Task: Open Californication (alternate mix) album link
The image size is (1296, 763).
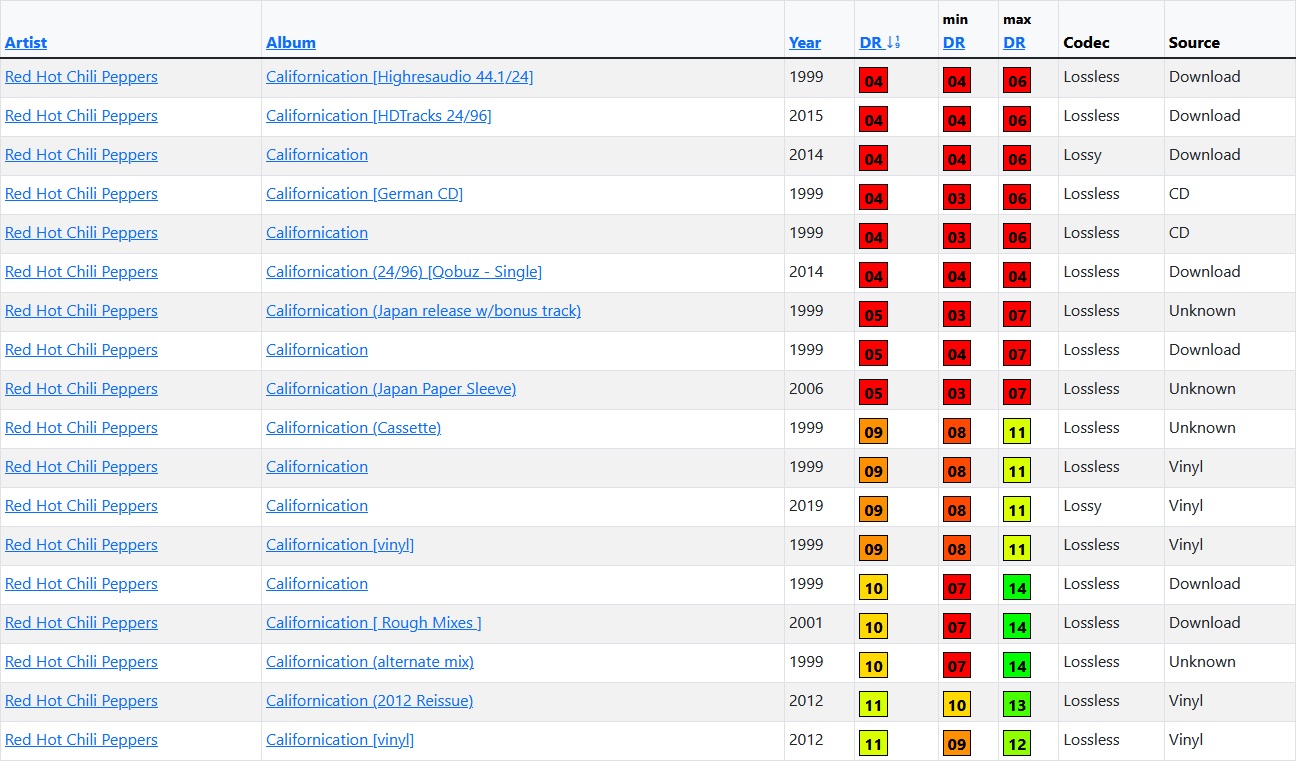Action: click(x=370, y=662)
